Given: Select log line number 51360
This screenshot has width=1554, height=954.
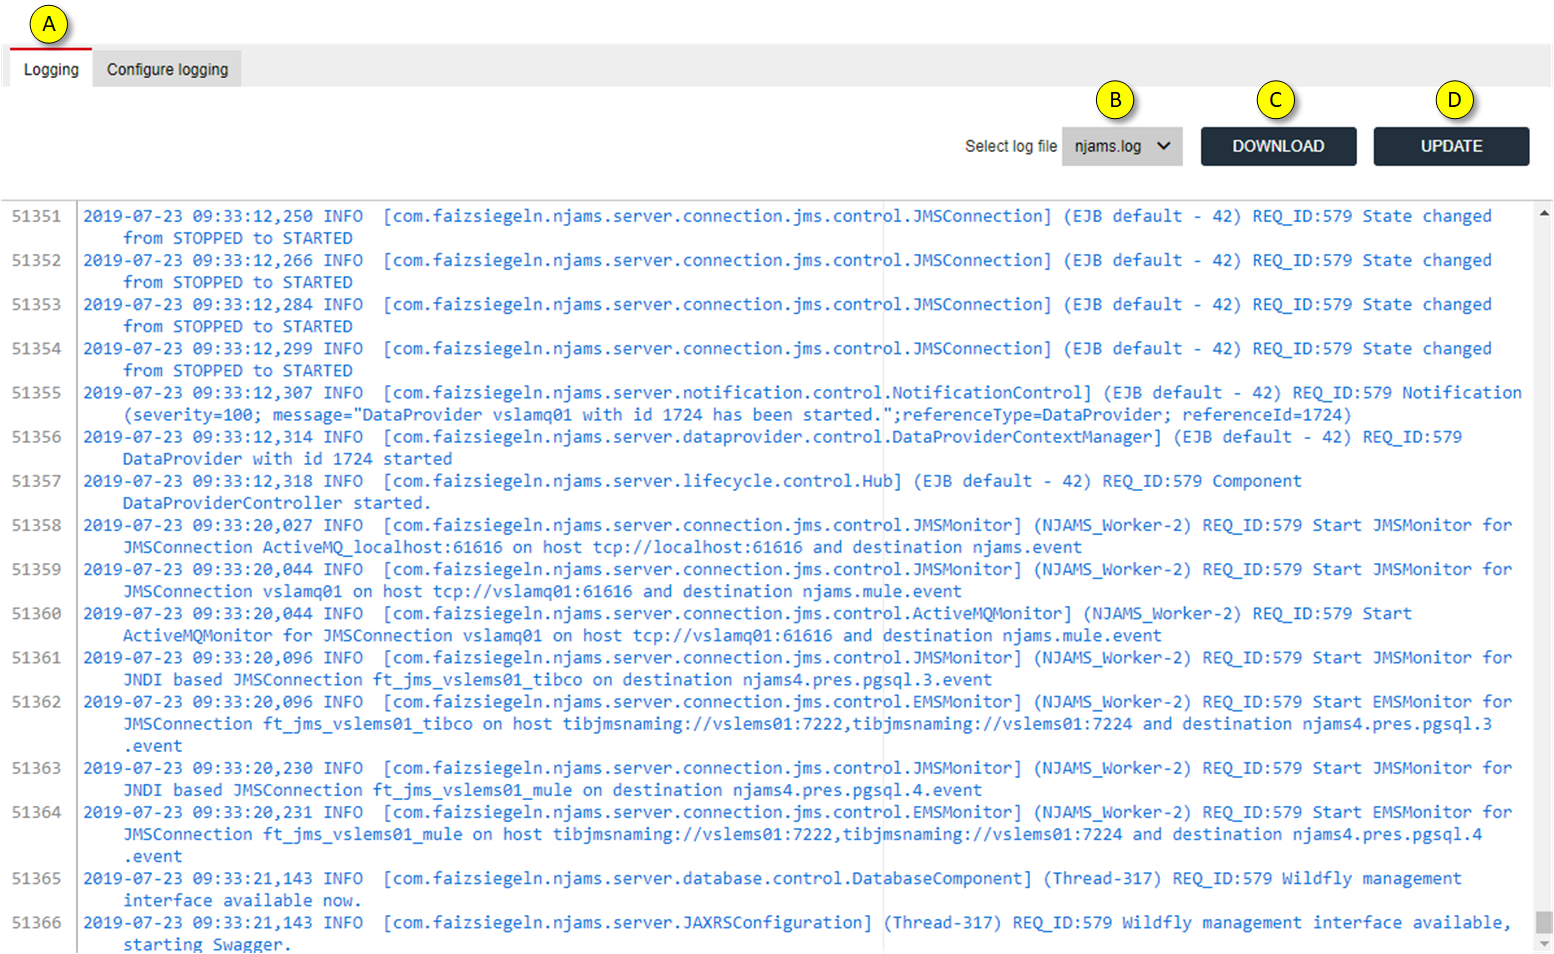Looking at the screenshot, I should pos(37,613).
